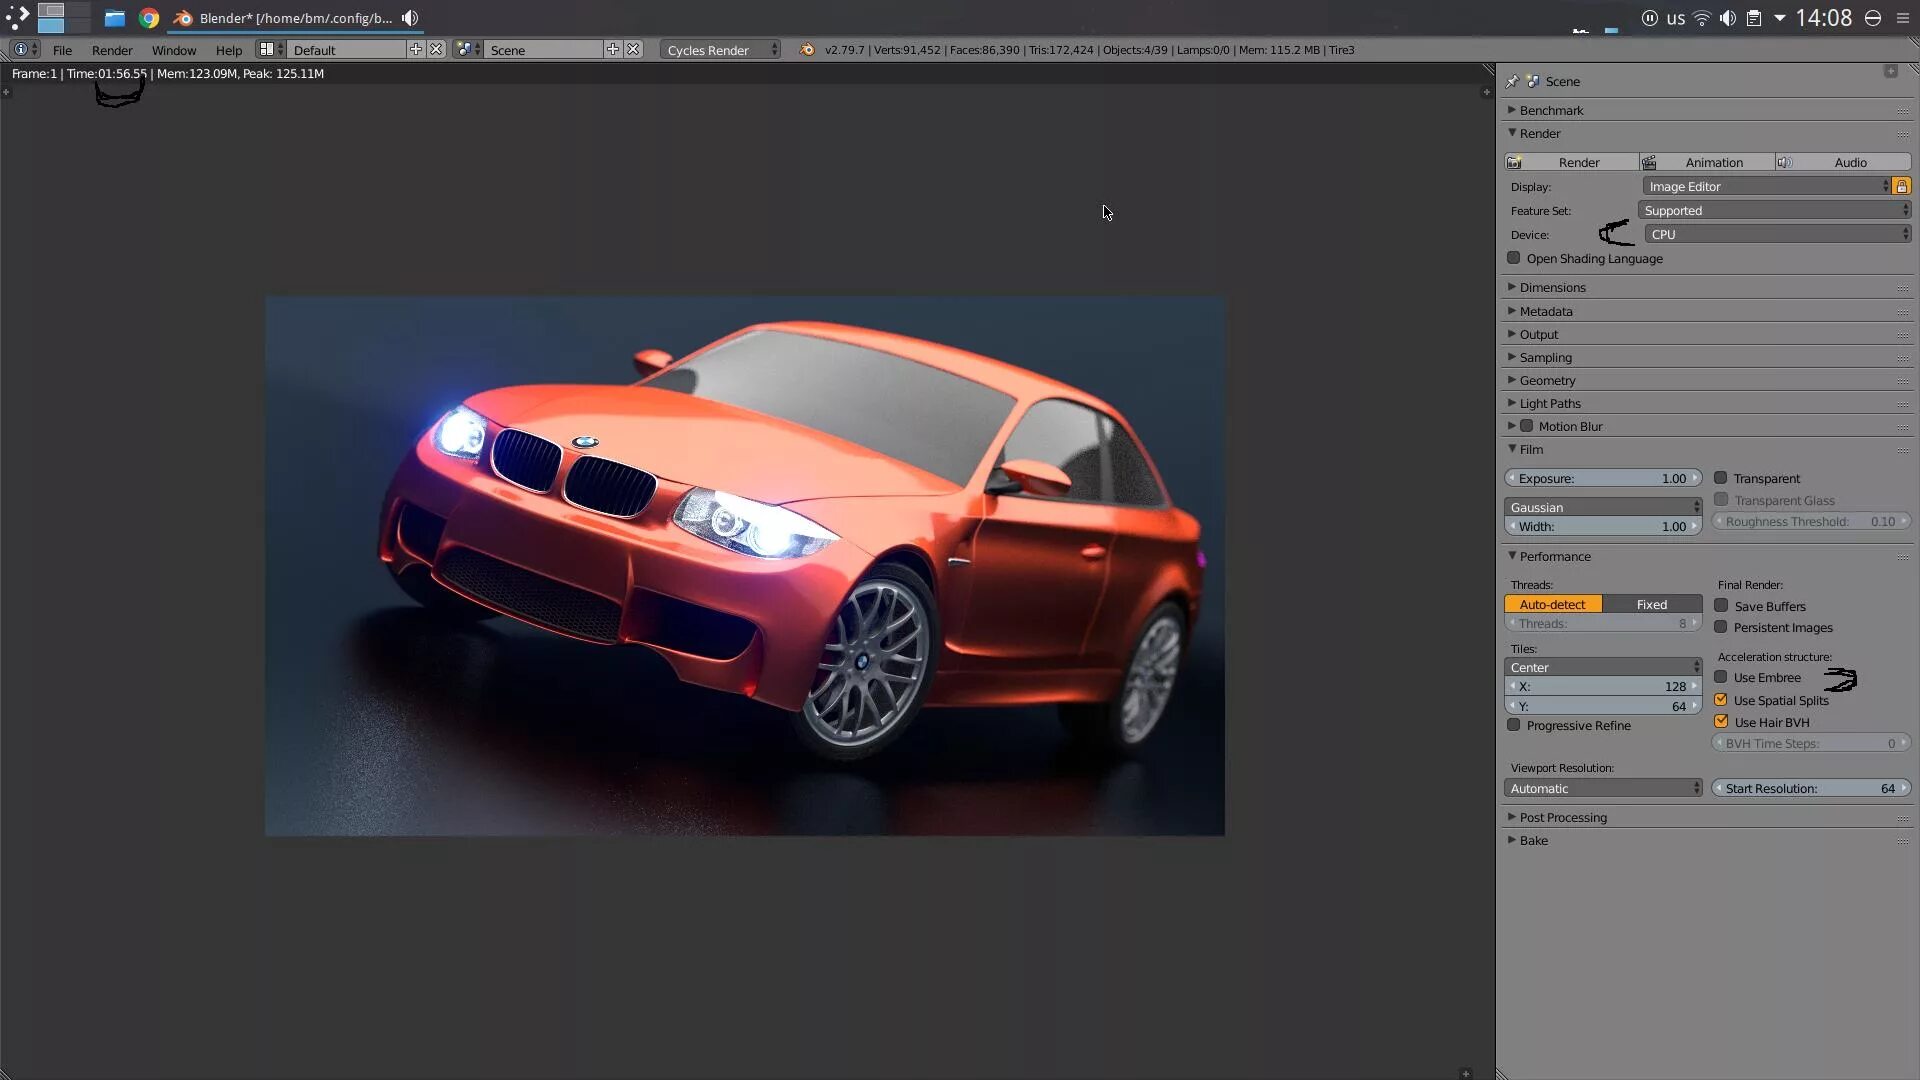The width and height of the screenshot is (1920, 1080).
Task: Click the Exposure value slider
Action: [x=1603, y=478]
